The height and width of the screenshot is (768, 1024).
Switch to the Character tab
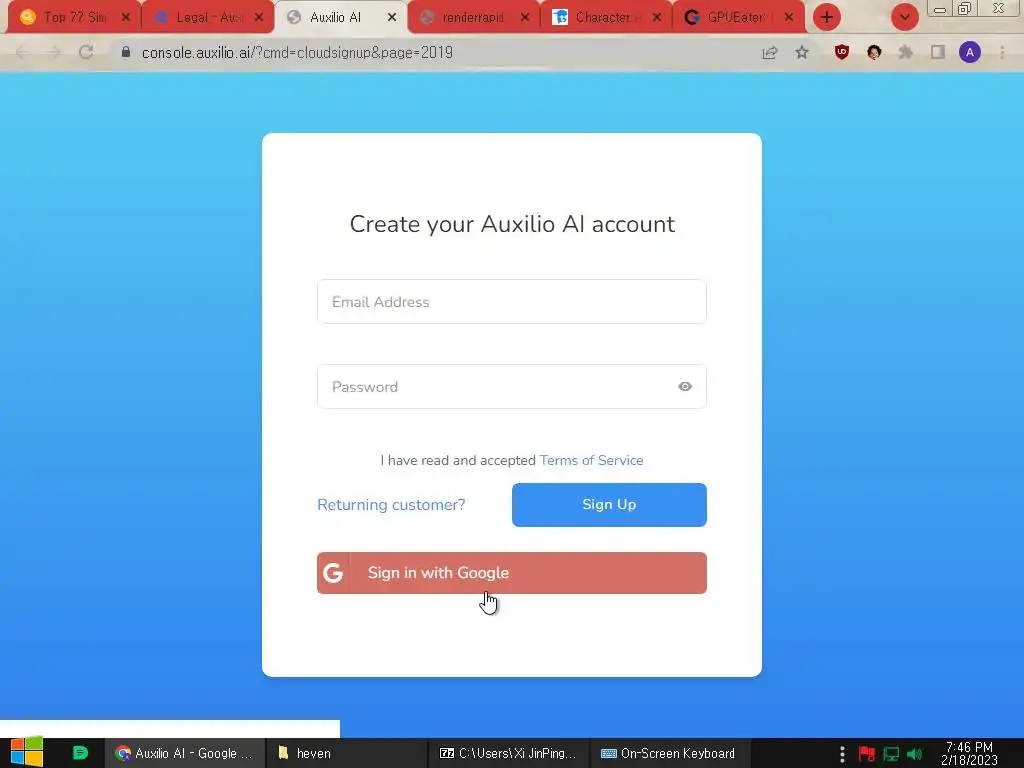605,17
